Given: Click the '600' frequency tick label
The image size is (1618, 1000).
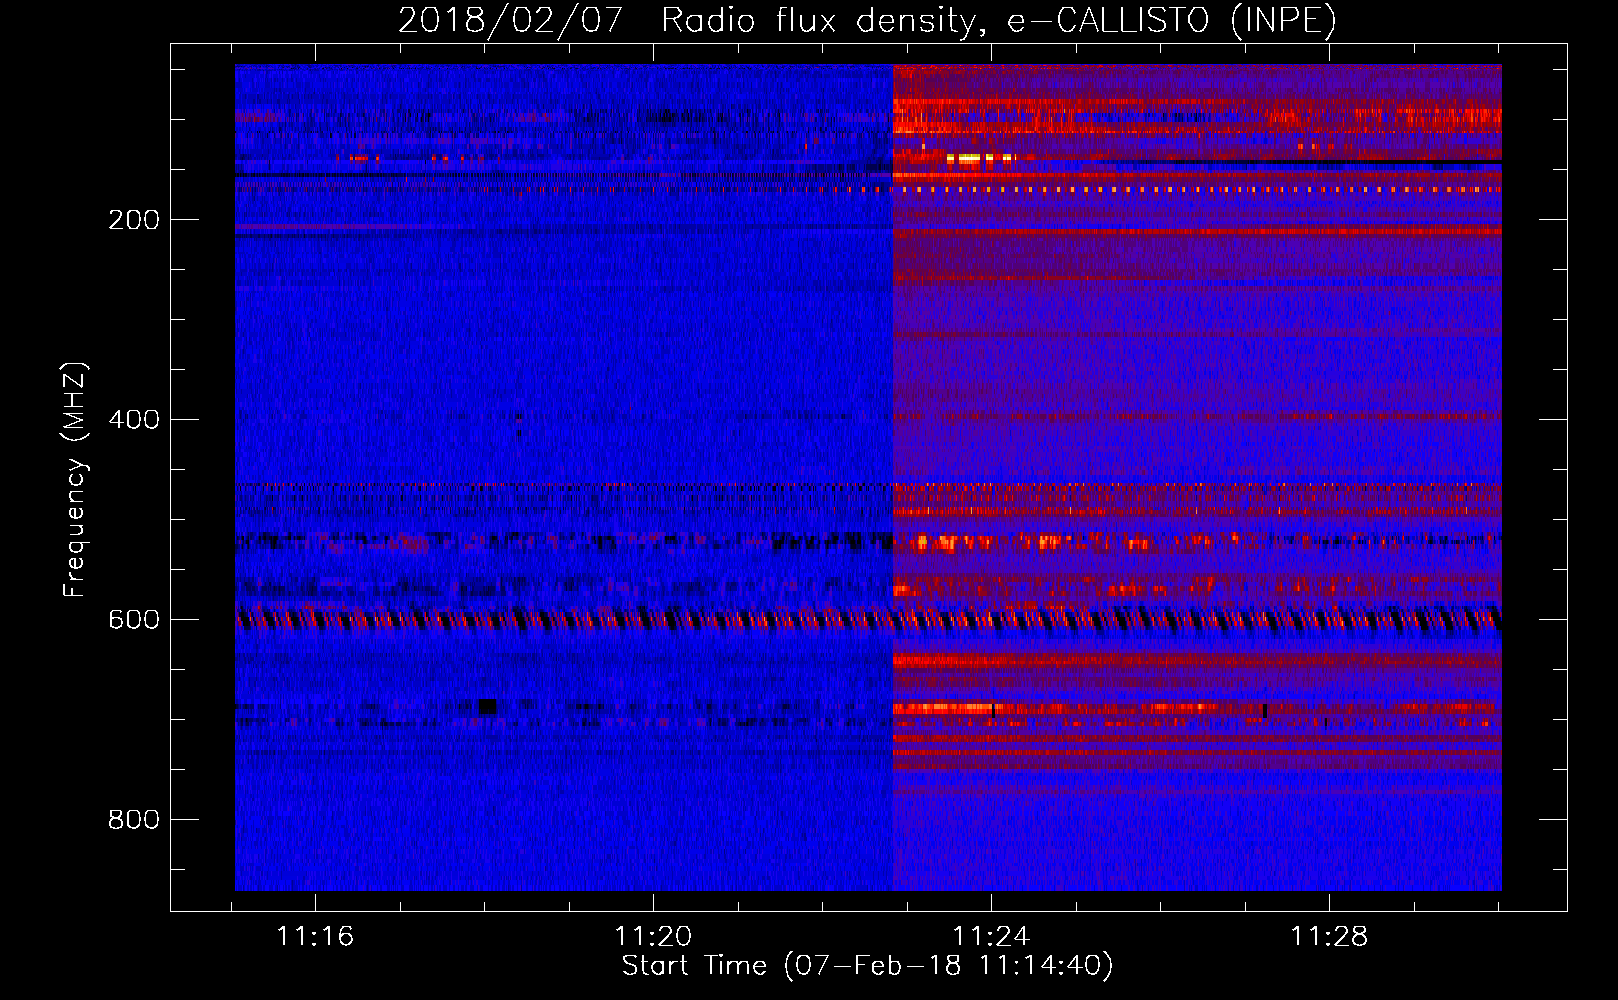Looking at the screenshot, I should (134, 620).
